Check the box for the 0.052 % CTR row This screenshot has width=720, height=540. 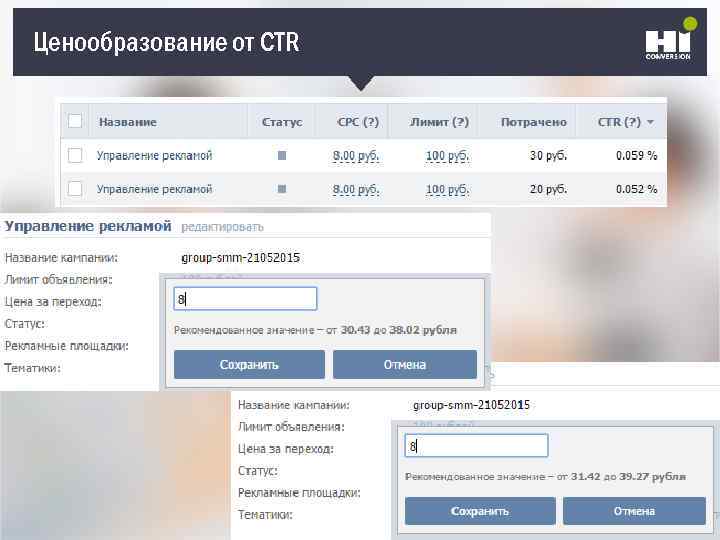pyautogui.click(x=75, y=189)
